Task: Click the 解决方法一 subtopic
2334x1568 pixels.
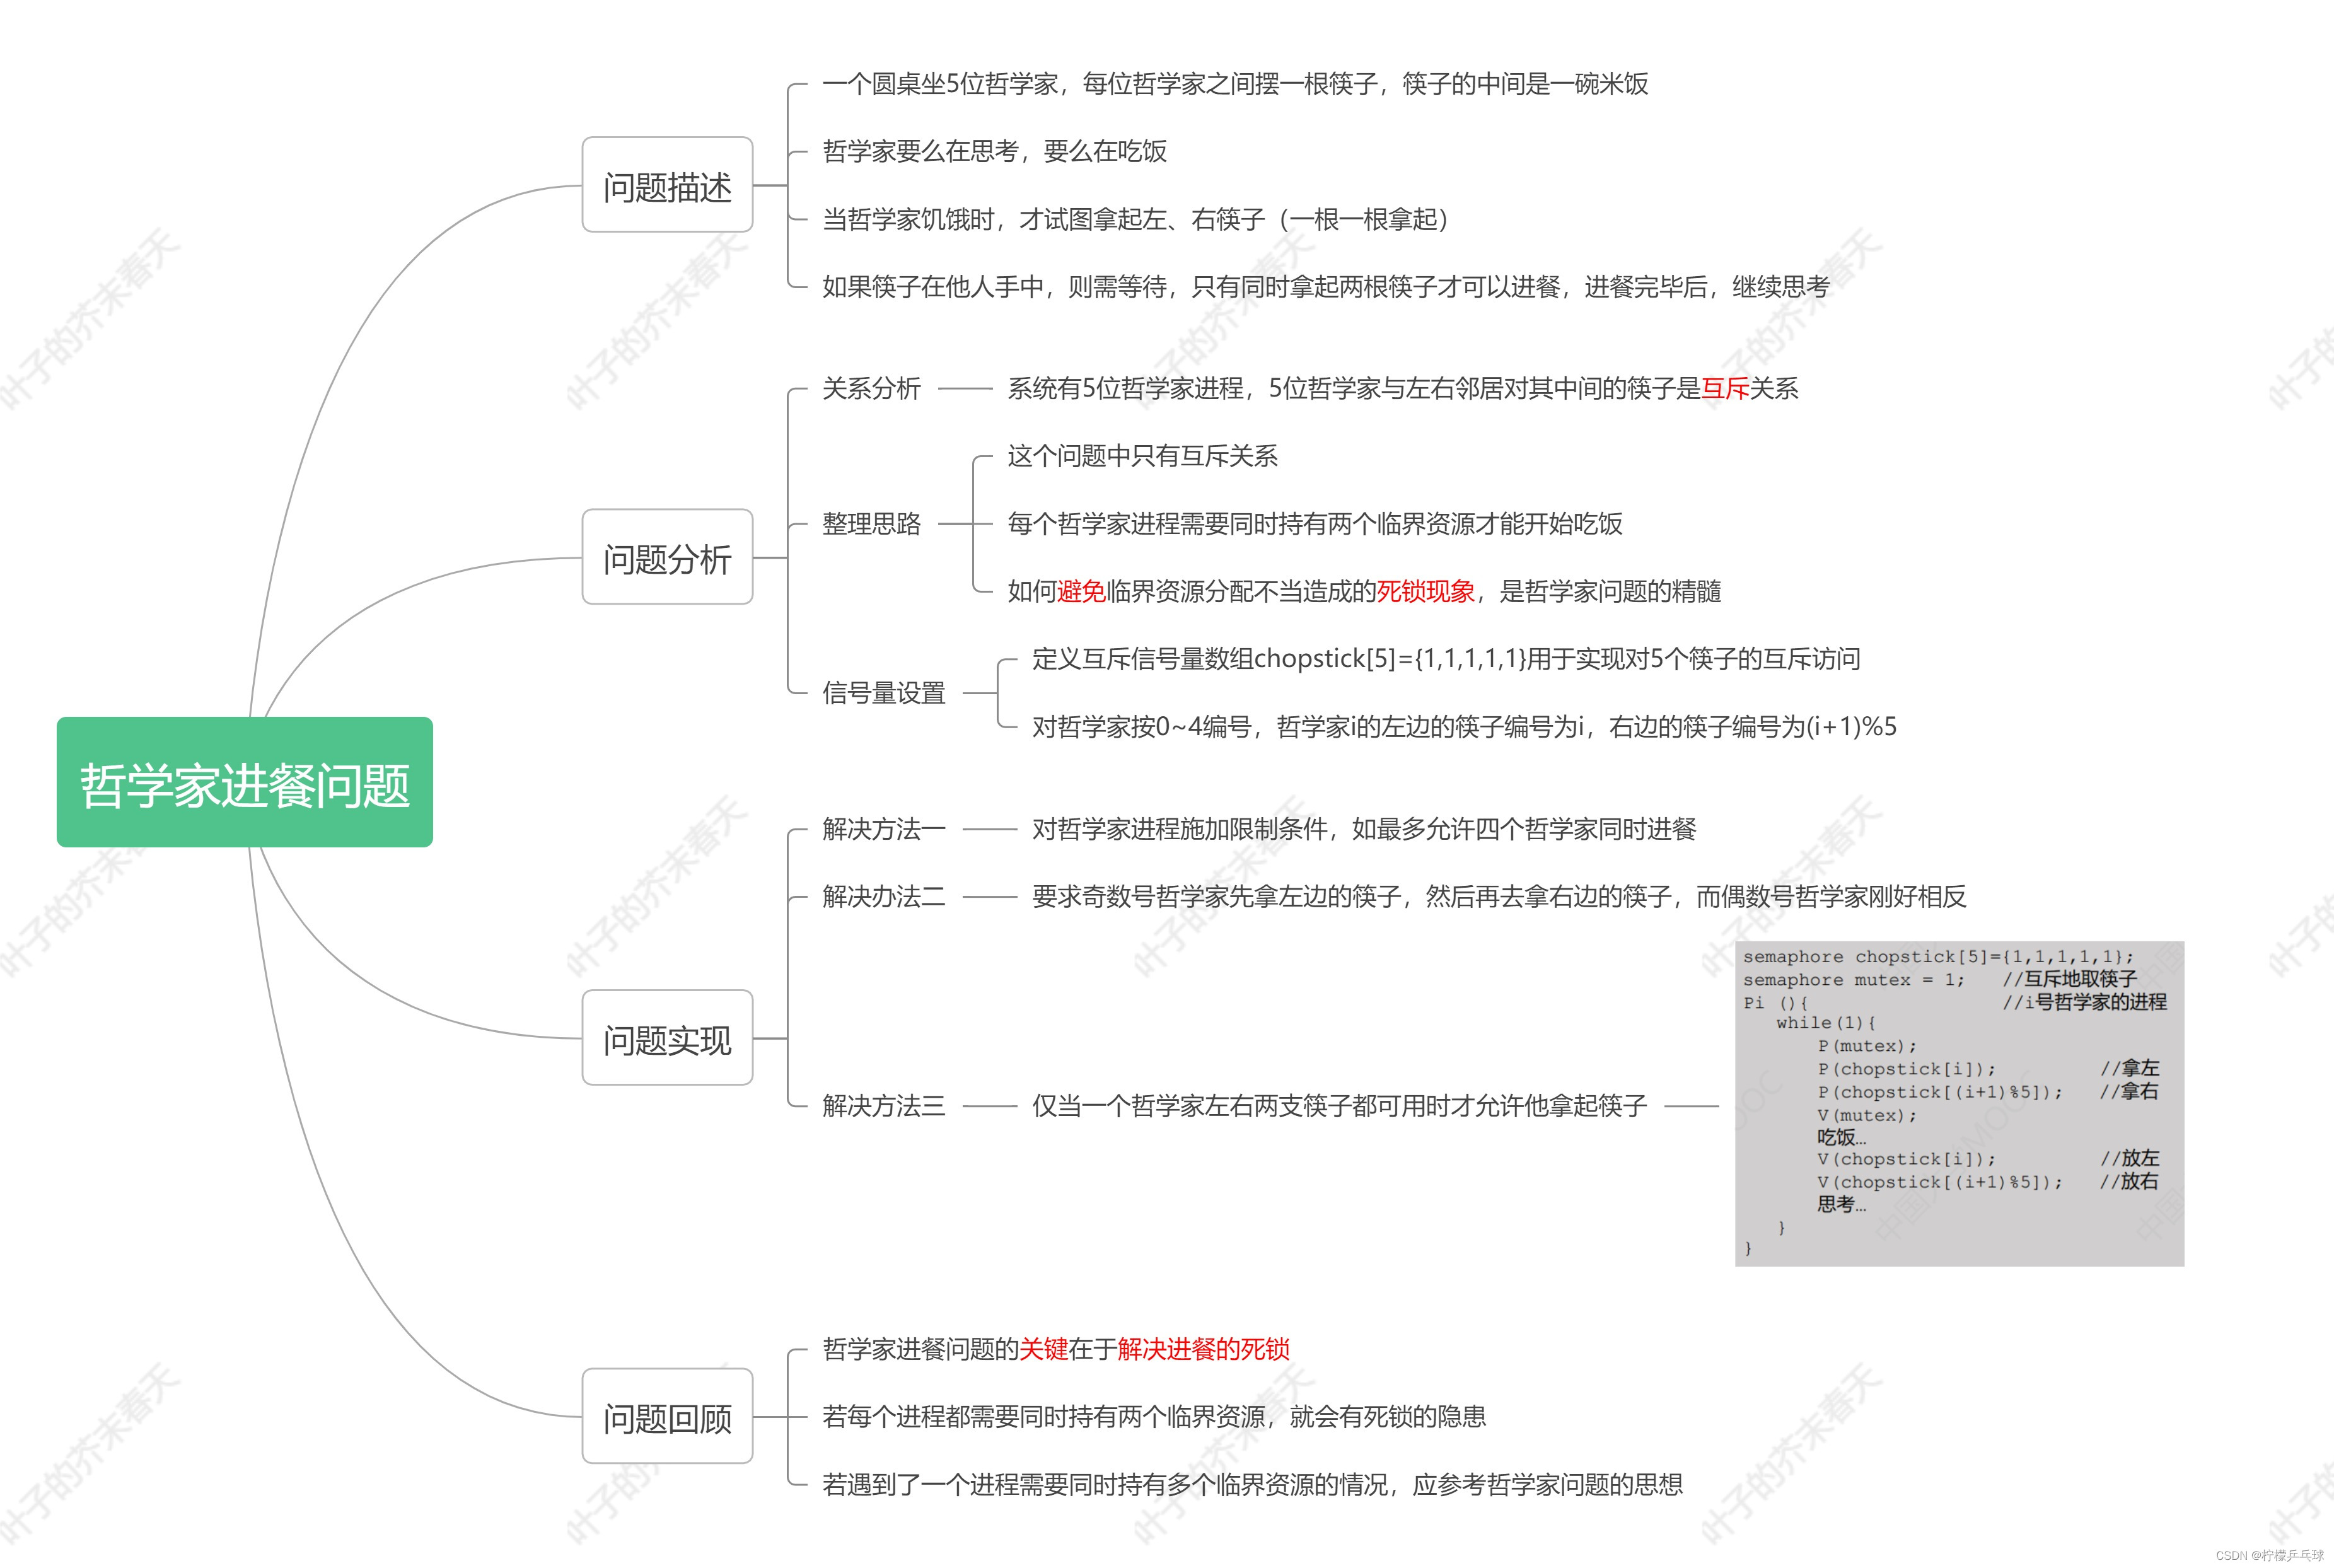Action: coord(884,829)
